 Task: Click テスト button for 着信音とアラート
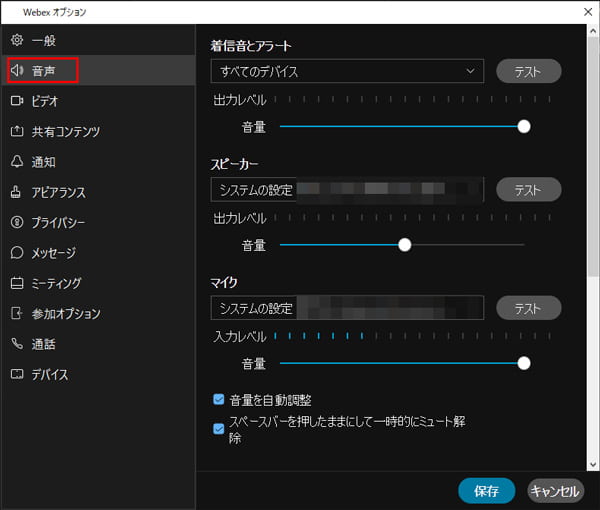[x=528, y=71]
